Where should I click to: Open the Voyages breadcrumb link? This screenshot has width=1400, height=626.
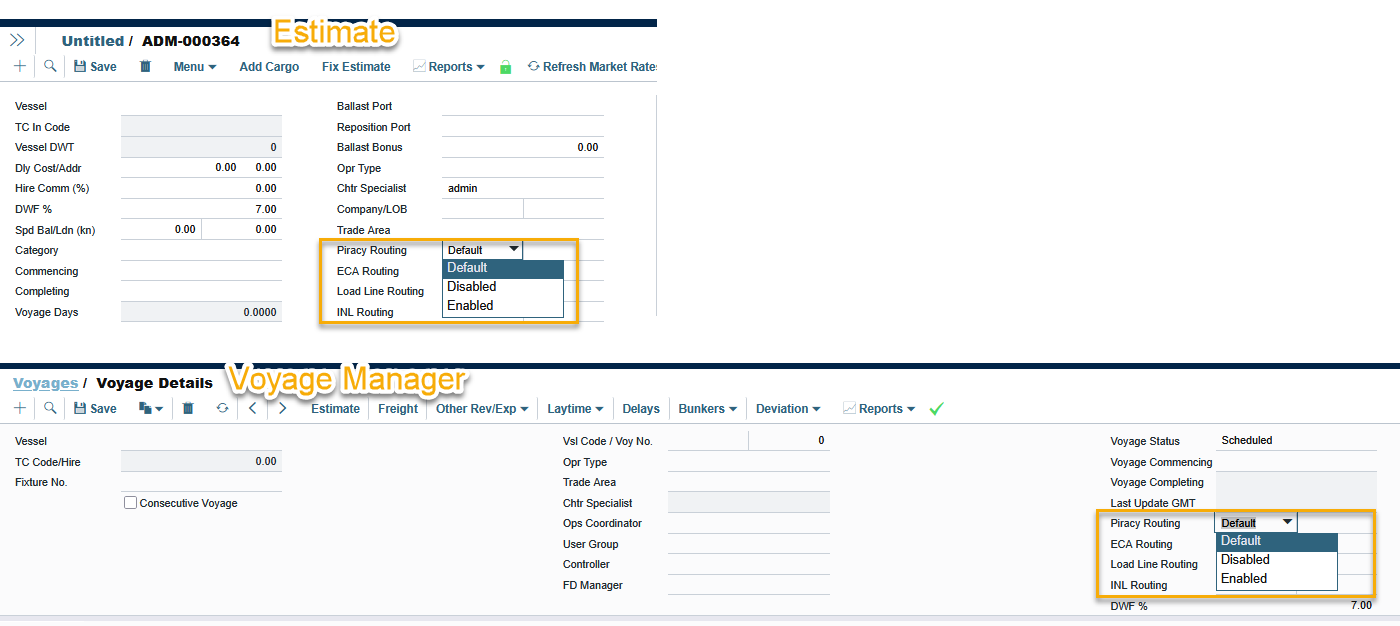point(45,383)
